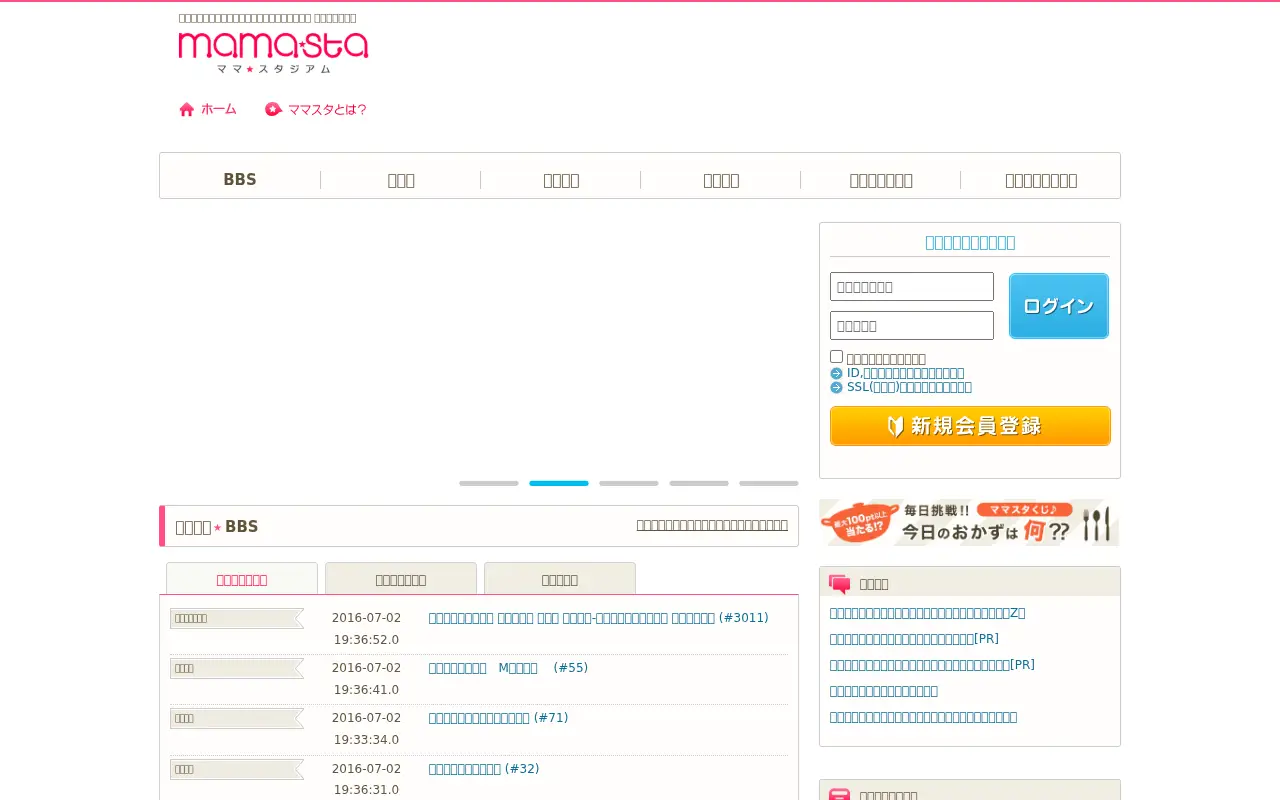Image resolution: width=1280 pixels, height=800 pixels.
Task: Tick the checkbox under the password field
Action: pyautogui.click(x=836, y=357)
